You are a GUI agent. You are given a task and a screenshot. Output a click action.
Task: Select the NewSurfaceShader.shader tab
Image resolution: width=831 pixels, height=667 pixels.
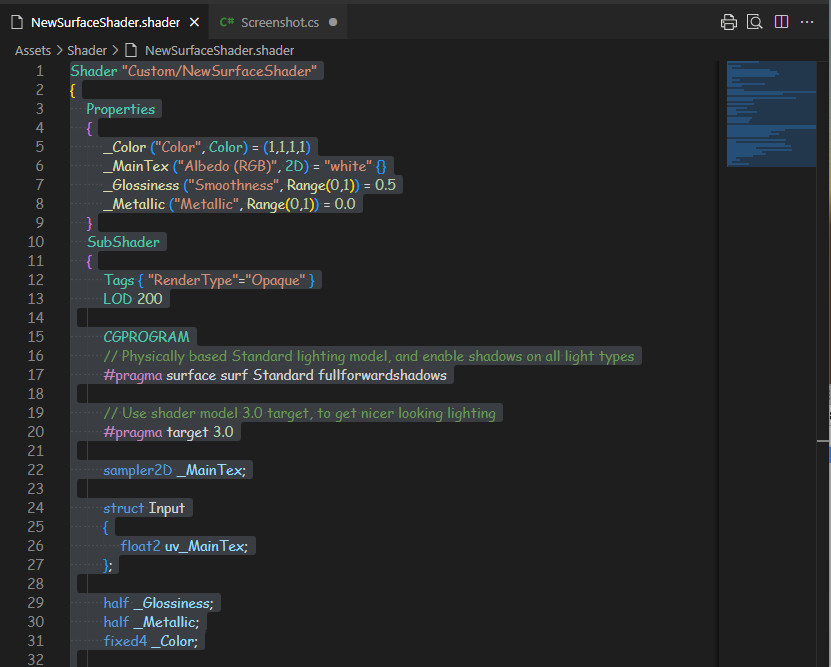click(x=105, y=22)
